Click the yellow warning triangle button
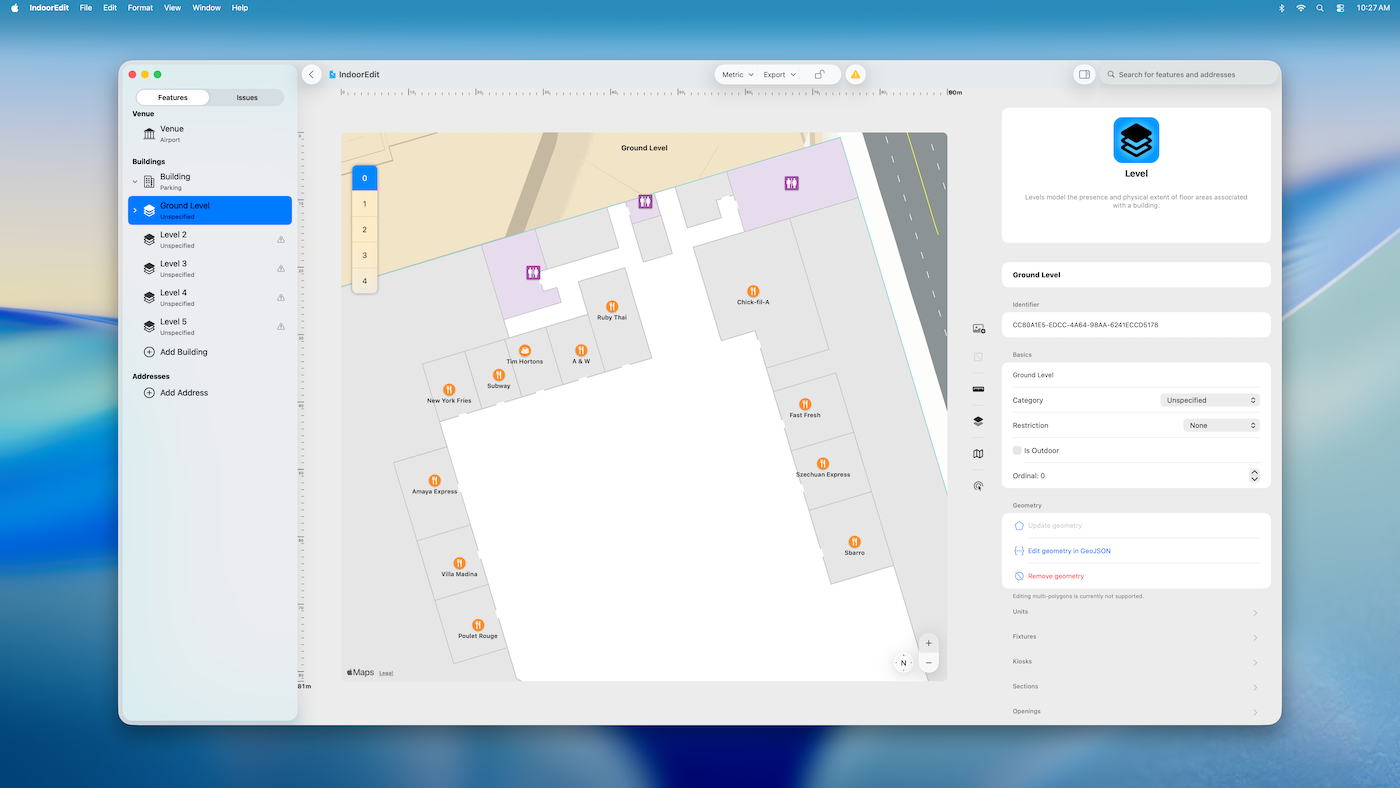1400x788 pixels. (x=855, y=75)
